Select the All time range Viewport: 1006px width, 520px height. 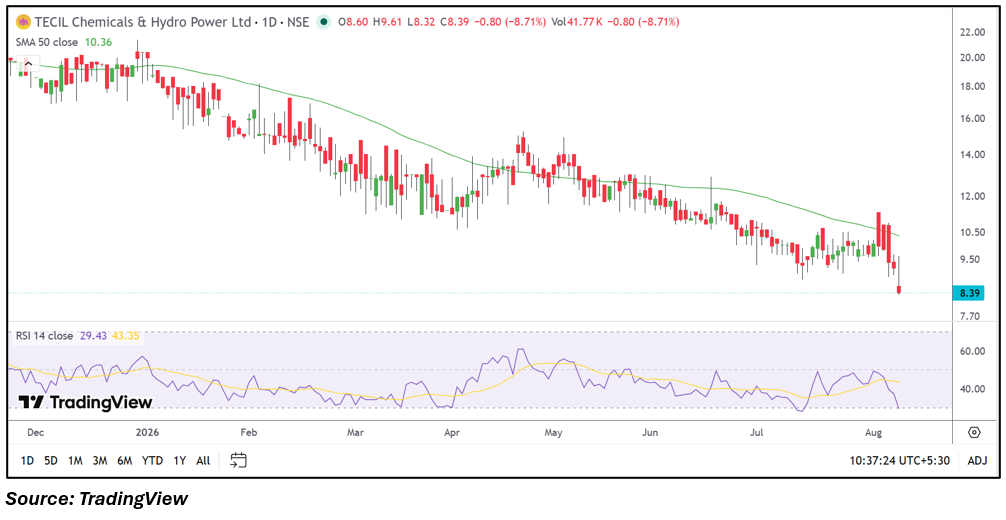pyautogui.click(x=203, y=460)
